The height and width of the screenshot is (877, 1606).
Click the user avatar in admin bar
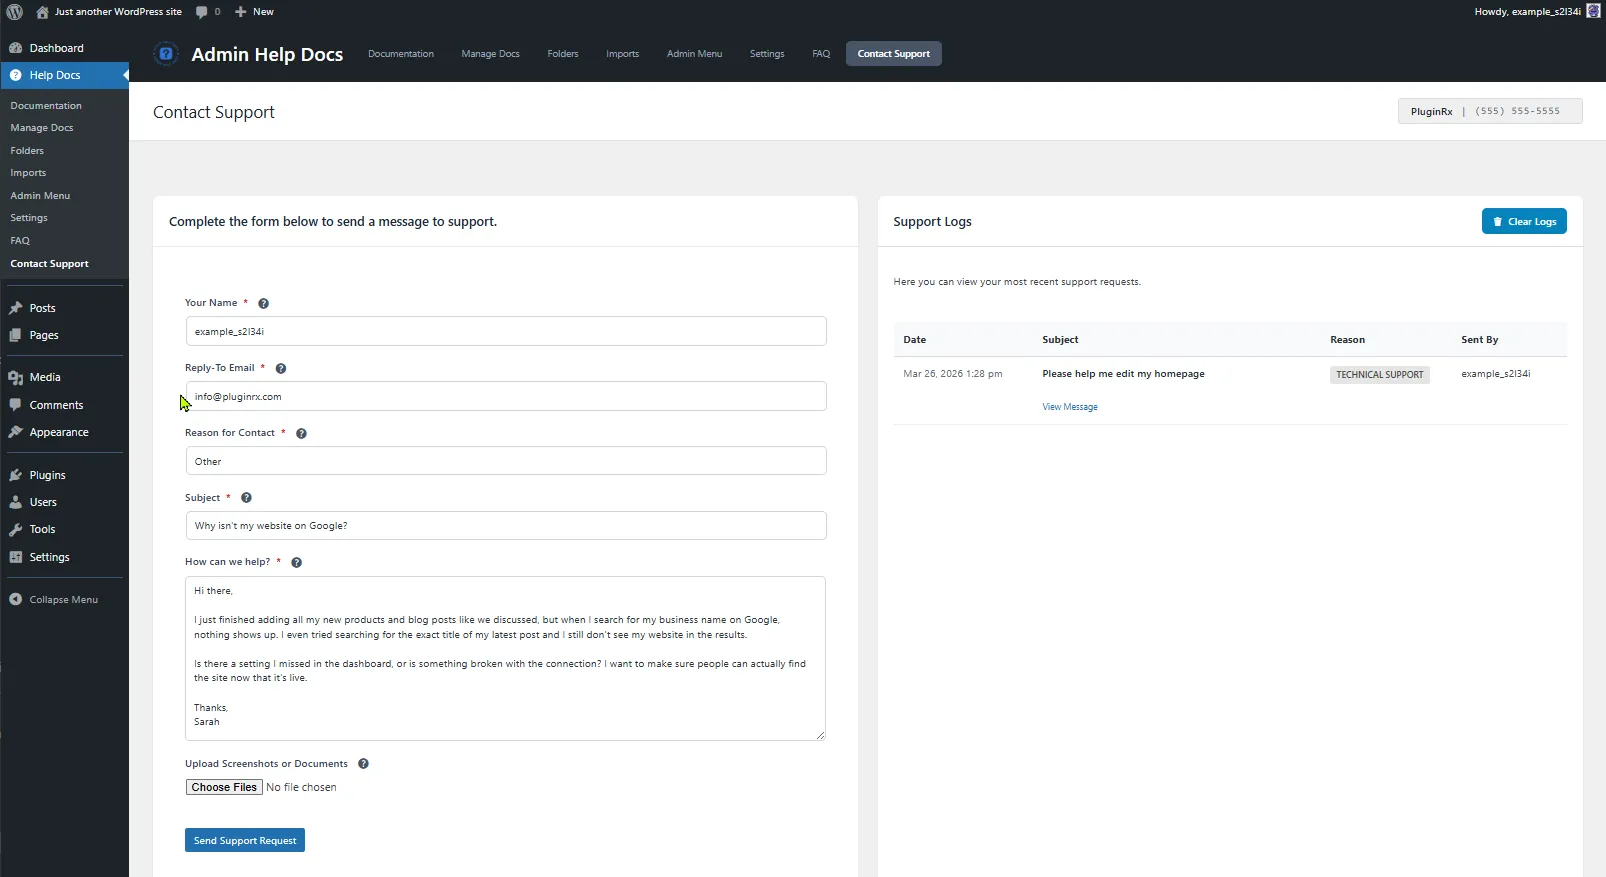tap(1593, 12)
